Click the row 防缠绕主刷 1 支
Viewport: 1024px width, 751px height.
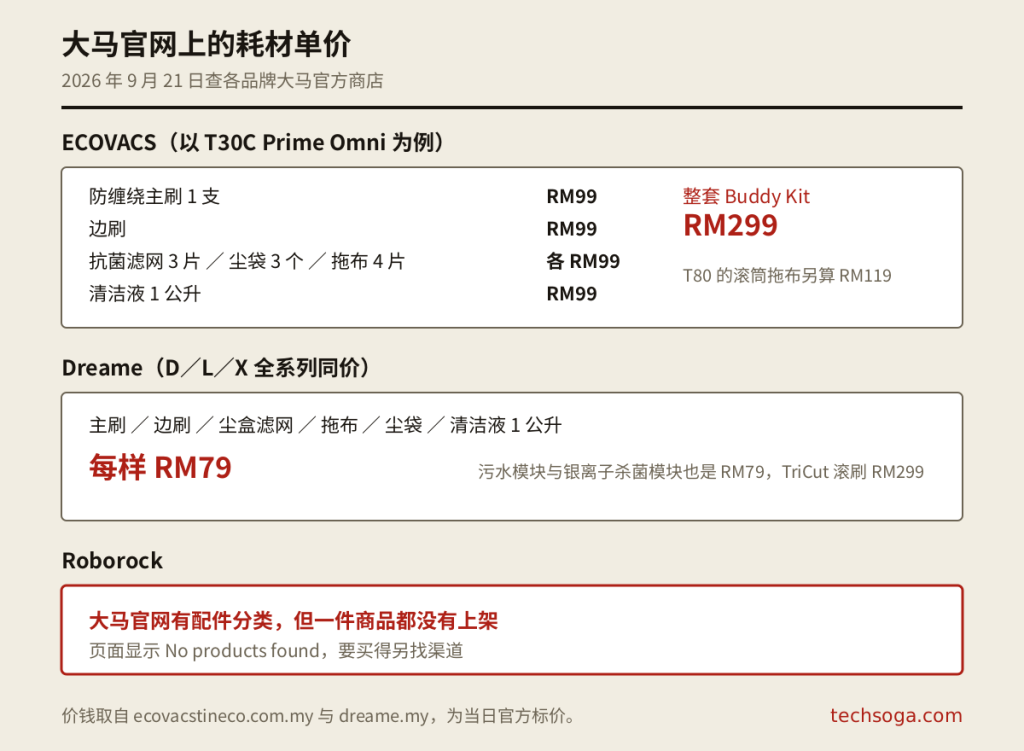(154, 197)
